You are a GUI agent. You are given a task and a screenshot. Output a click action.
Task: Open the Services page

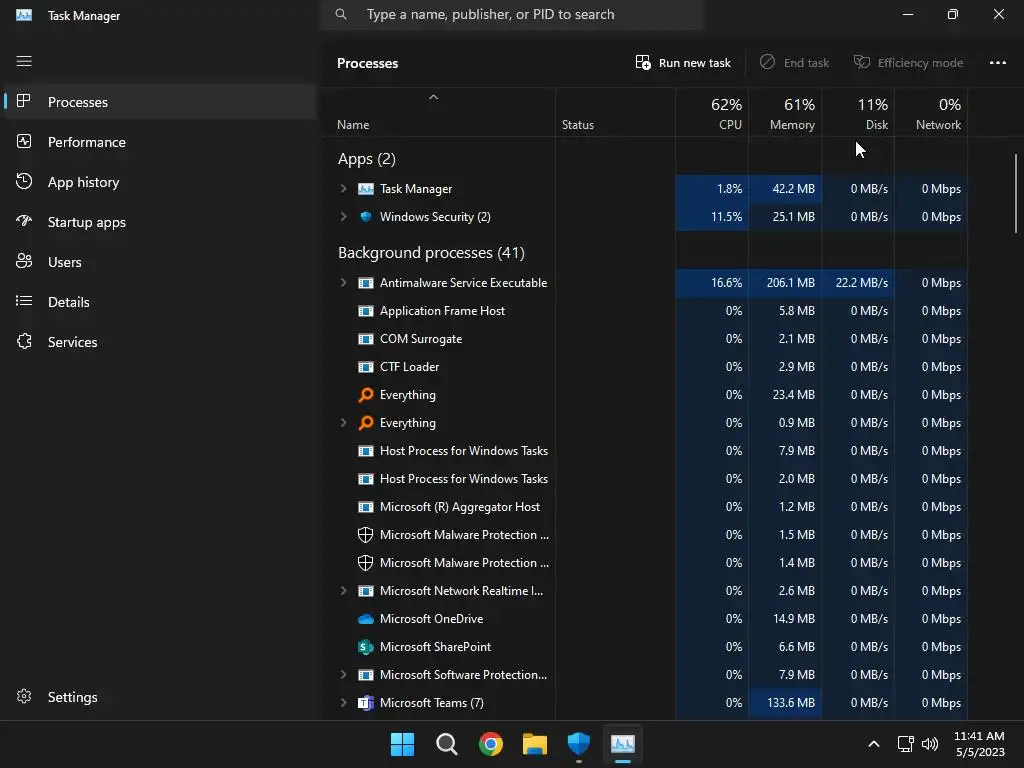[159, 342]
